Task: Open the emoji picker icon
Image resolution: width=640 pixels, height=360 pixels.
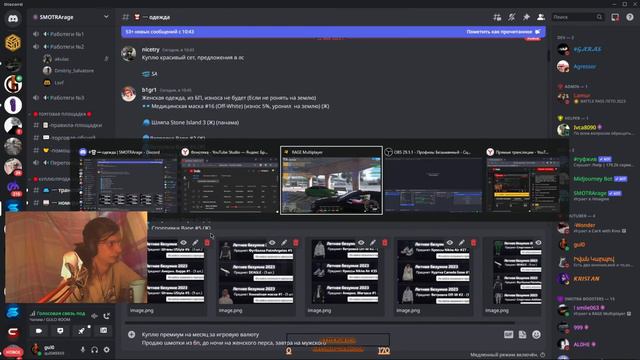Action: tap(536, 335)
